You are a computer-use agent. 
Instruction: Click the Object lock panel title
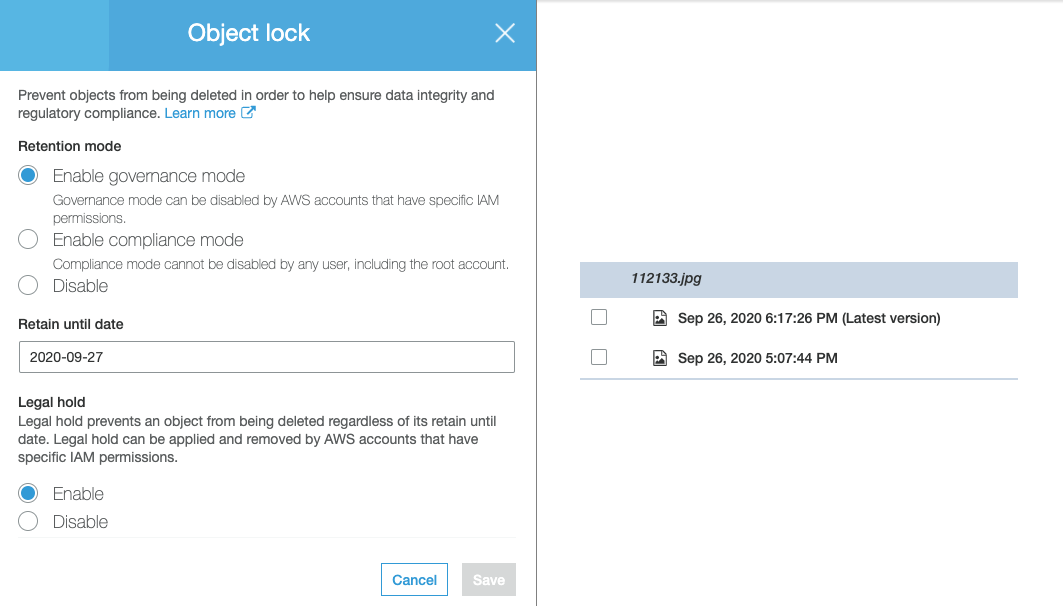[249, 33]
